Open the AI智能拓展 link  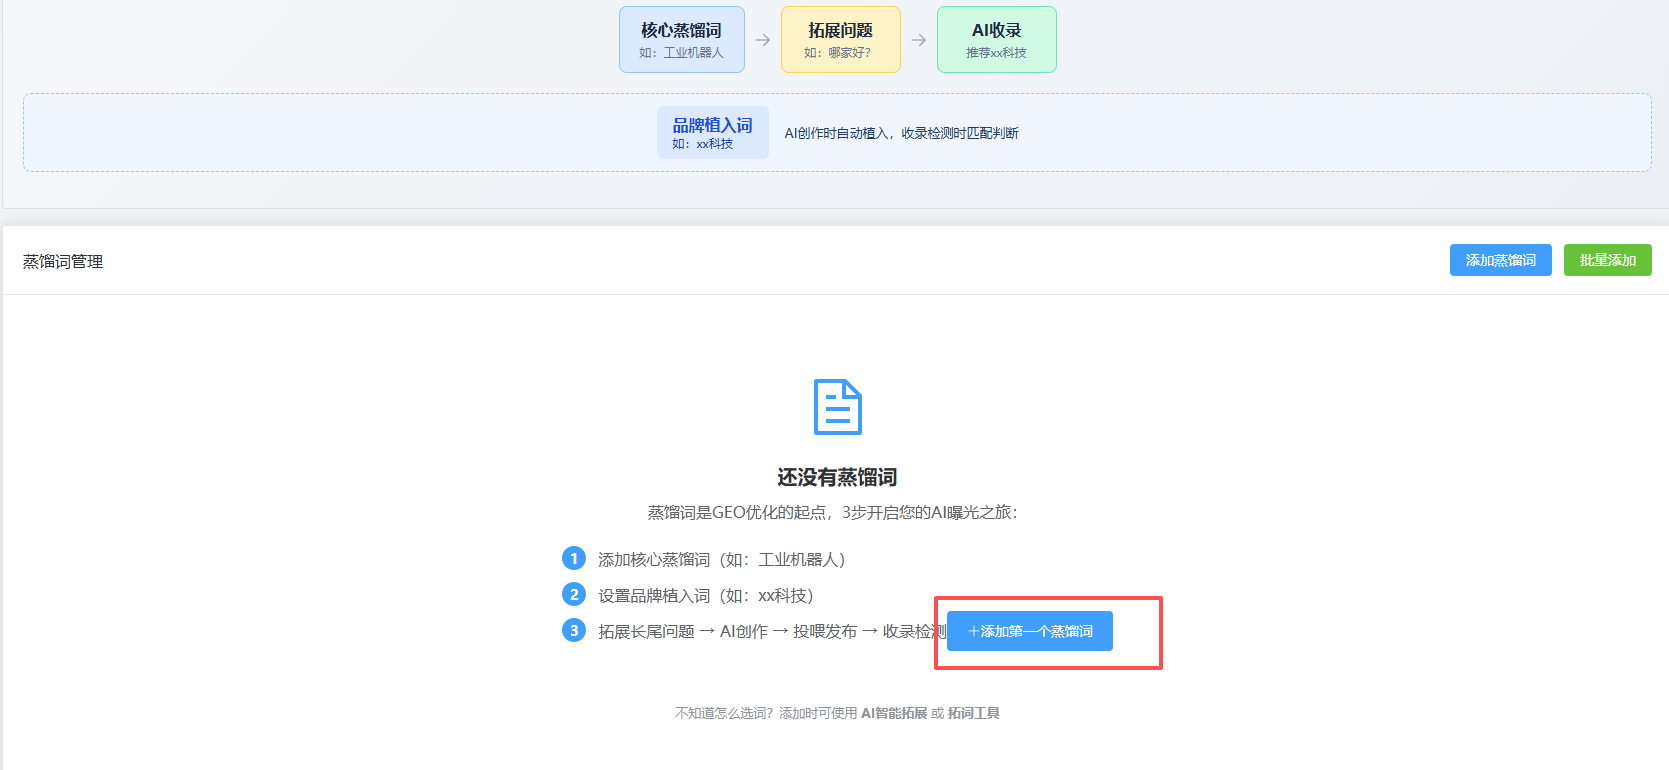[894, 713]
